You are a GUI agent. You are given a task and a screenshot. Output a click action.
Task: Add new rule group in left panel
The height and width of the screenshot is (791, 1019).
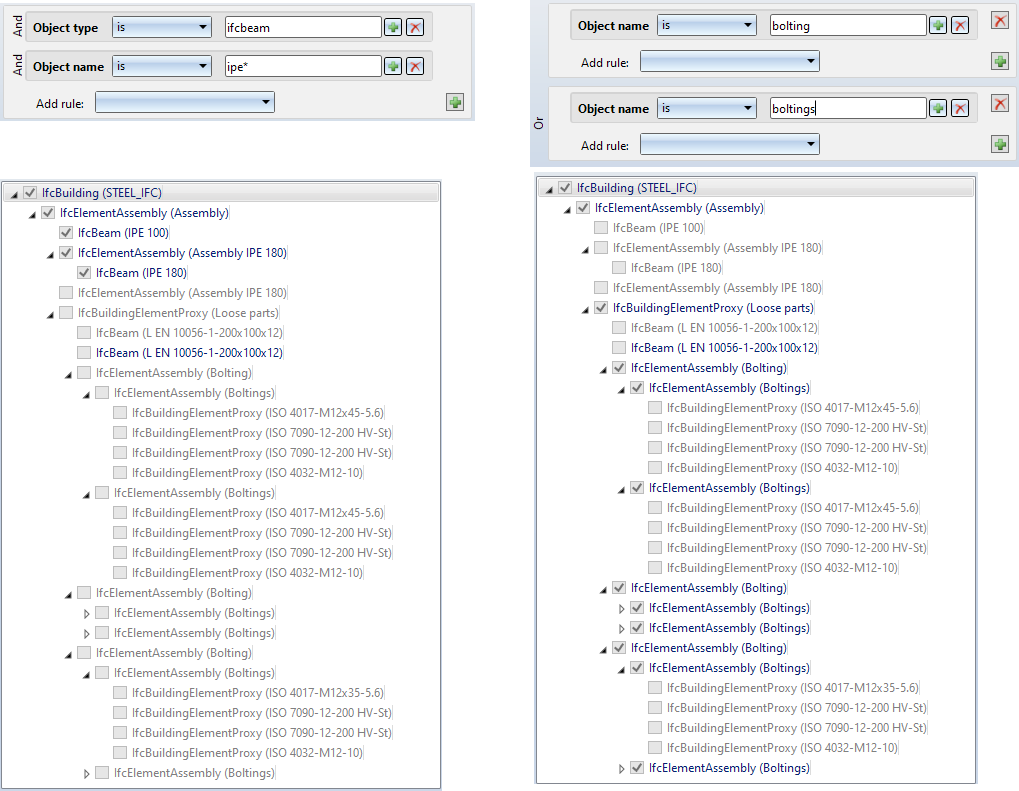(x=455, y=102)
